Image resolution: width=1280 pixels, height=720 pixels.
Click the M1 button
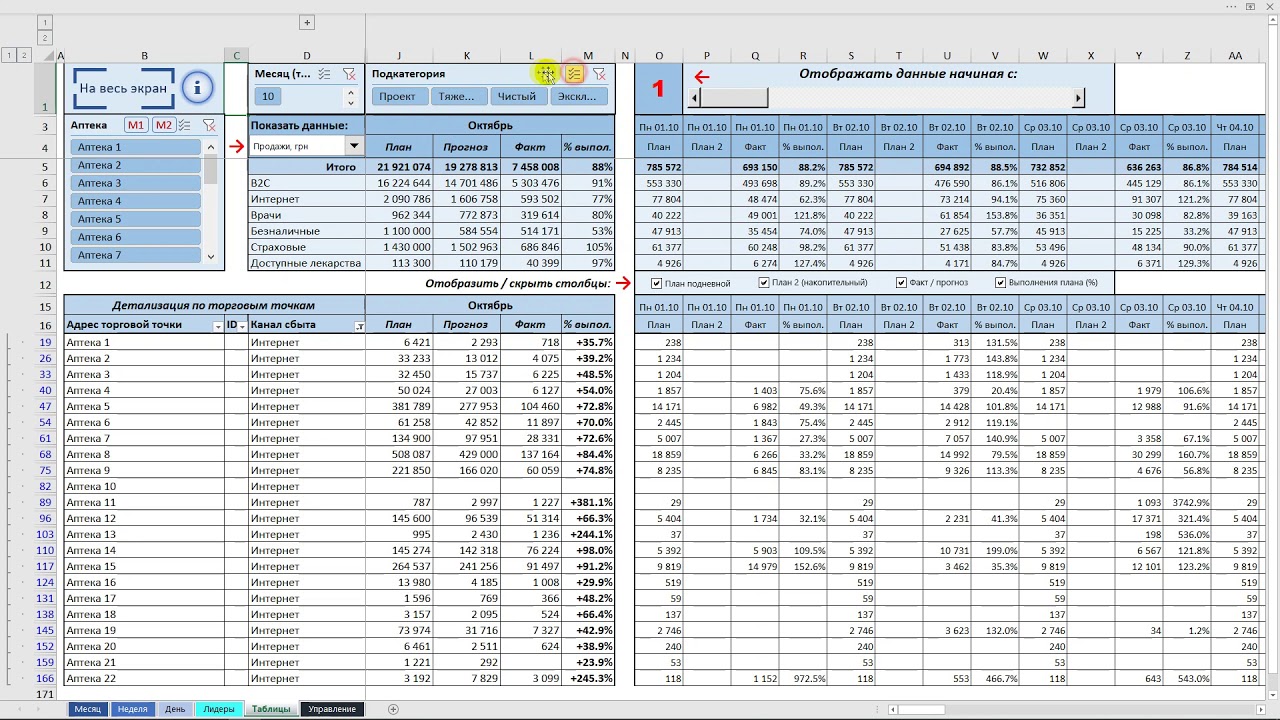136,125
